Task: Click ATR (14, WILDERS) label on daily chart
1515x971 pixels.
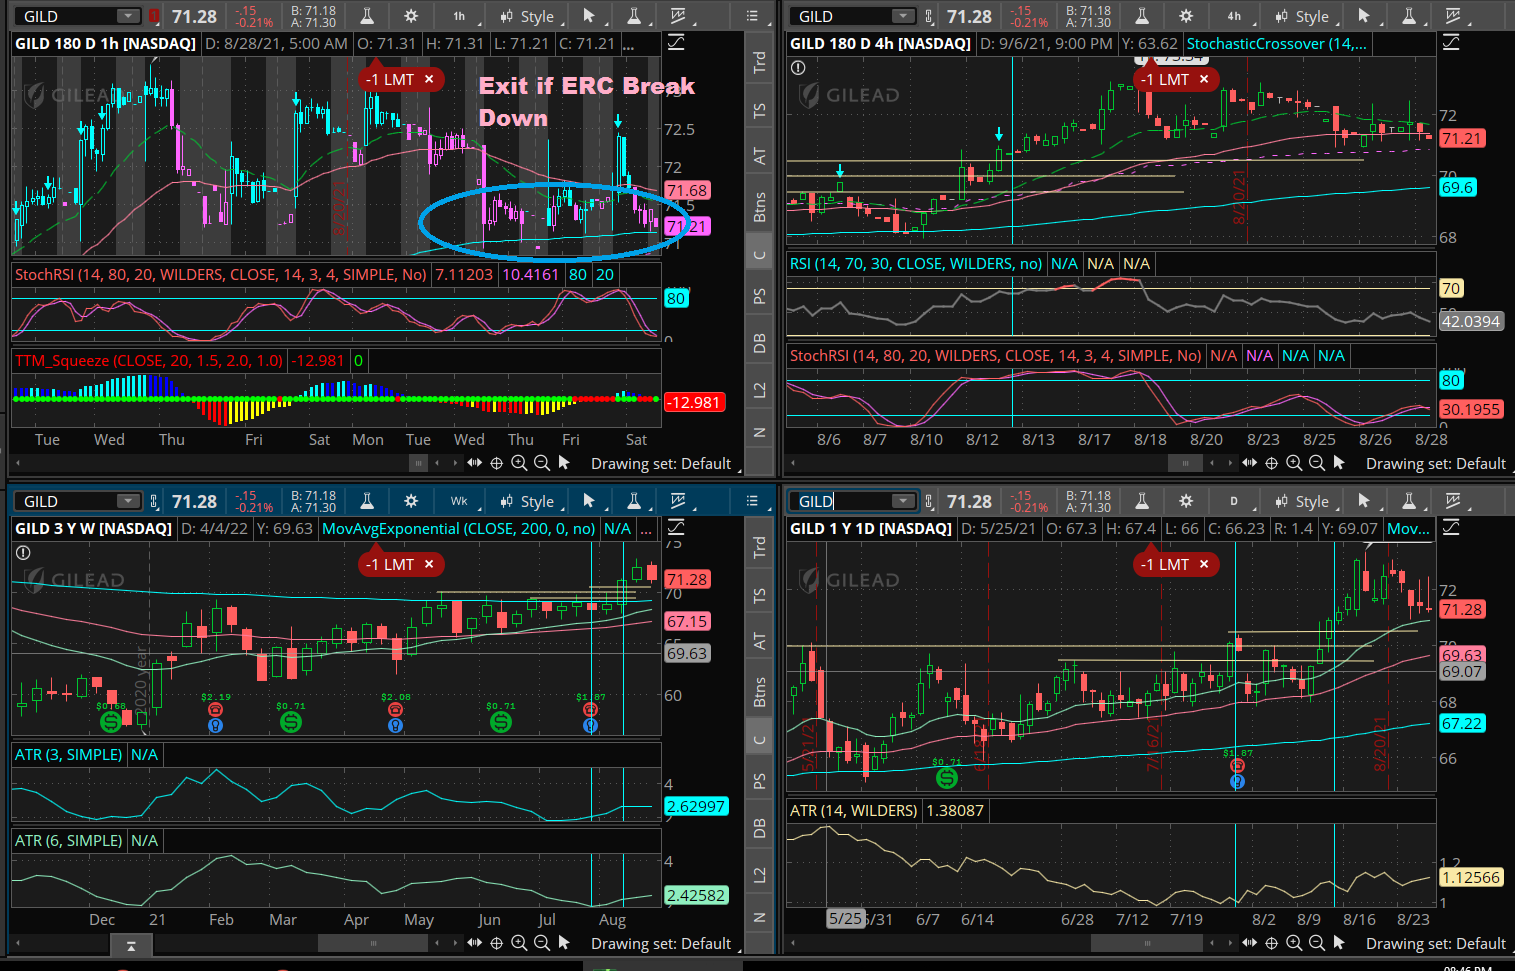Action: pyautogui.click(x=854, y=810)
